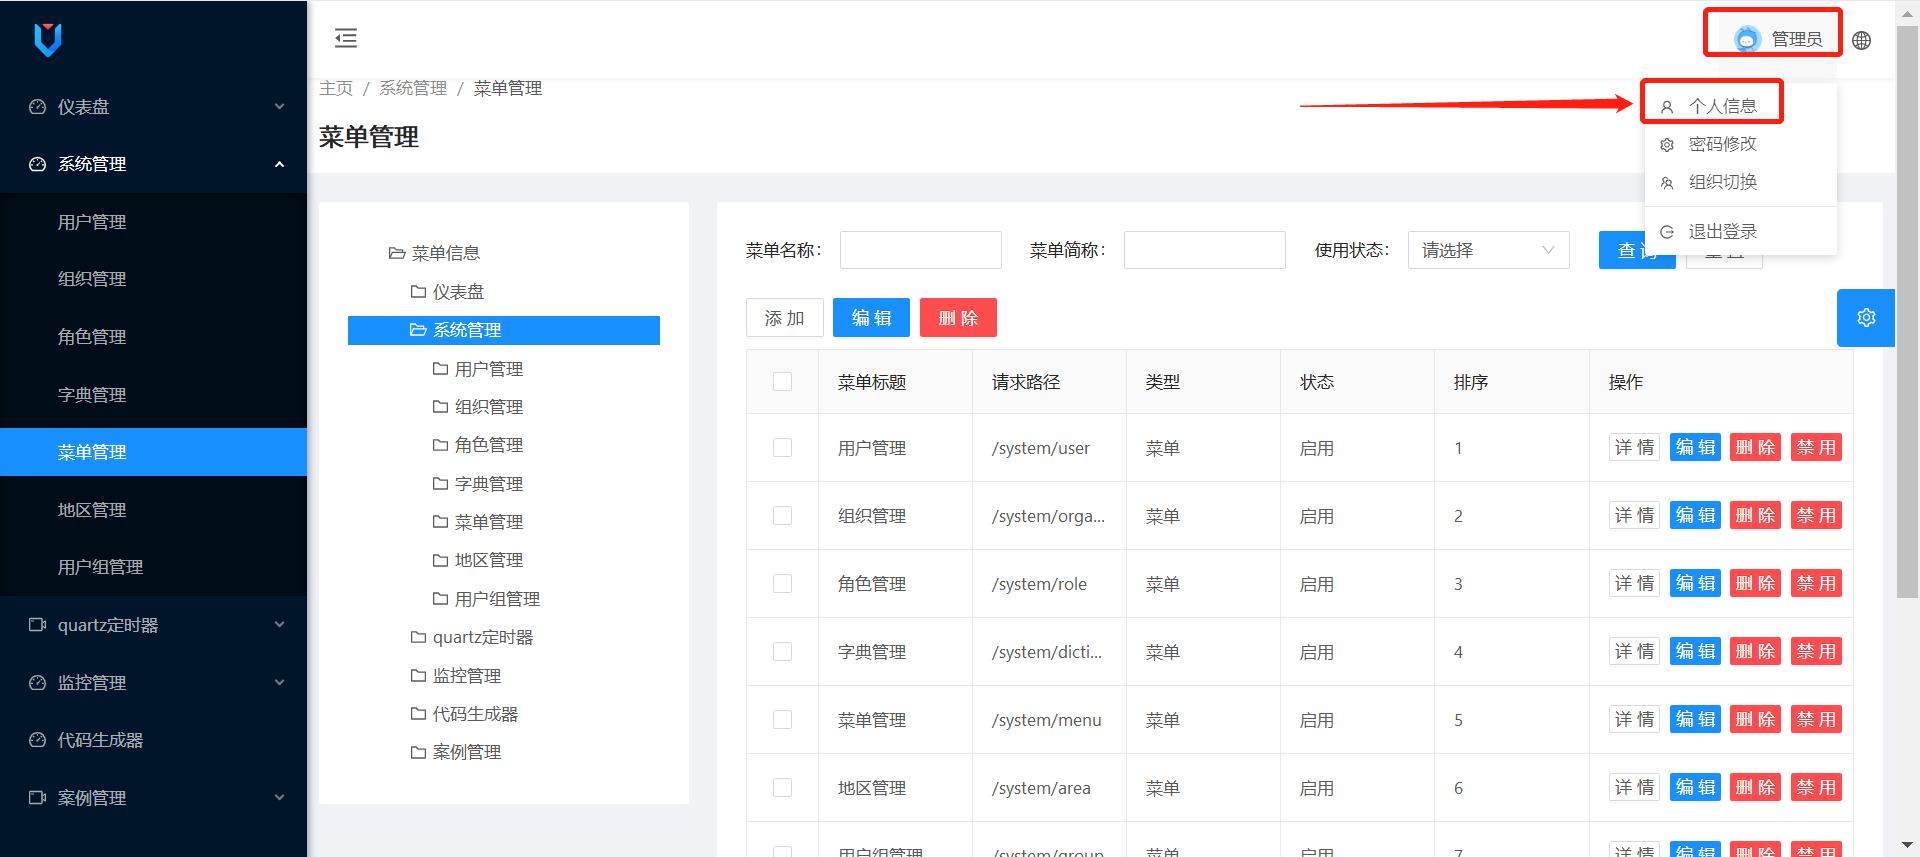Check the 组织管理 row checkbox
Image resolution: width=1920 pixels, height=857 pixels.
pos(782,516)
